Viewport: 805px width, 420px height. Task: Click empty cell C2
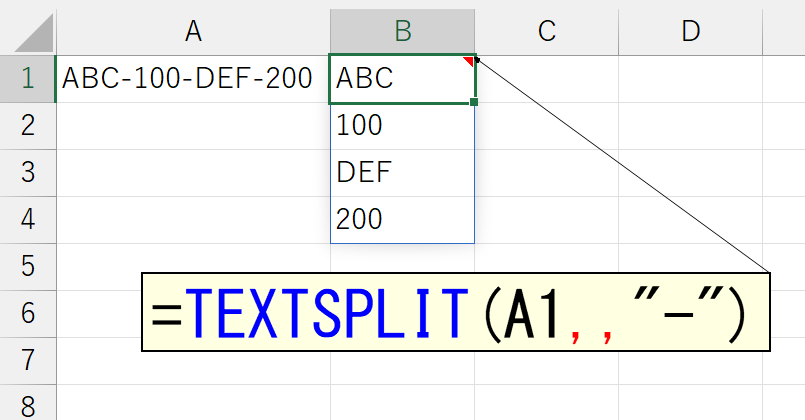click(x=547, y=126)
